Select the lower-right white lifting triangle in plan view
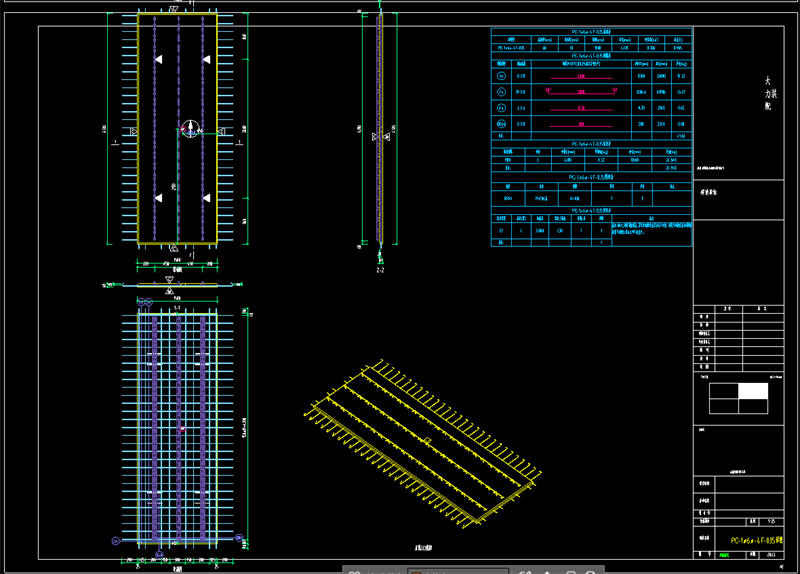The height and width of the screenshot is (574, 800). click(x=206, y=198)
